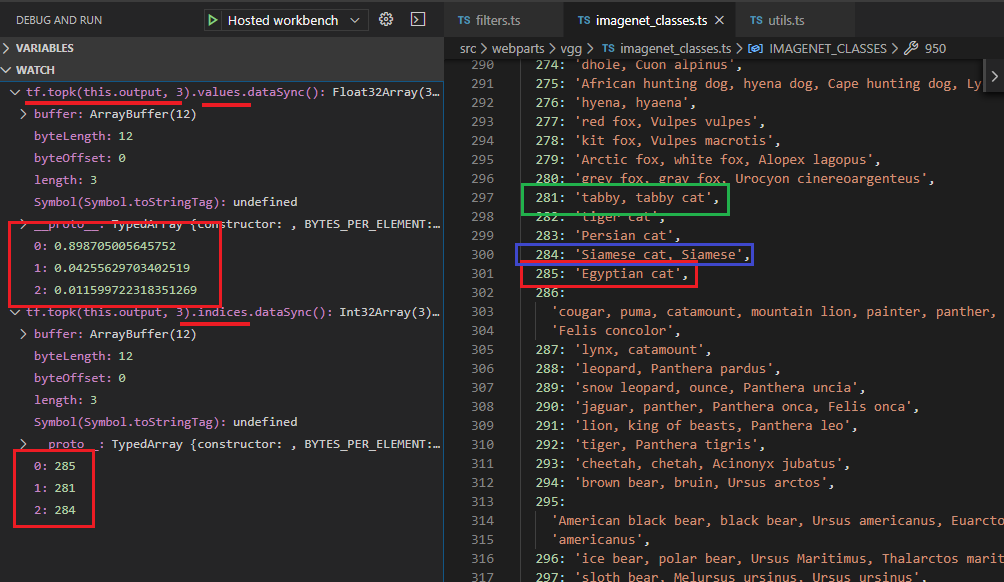Click code line 292 'tiger, Panthera tigris'
1004x582 pixels.
coord(651,445)
